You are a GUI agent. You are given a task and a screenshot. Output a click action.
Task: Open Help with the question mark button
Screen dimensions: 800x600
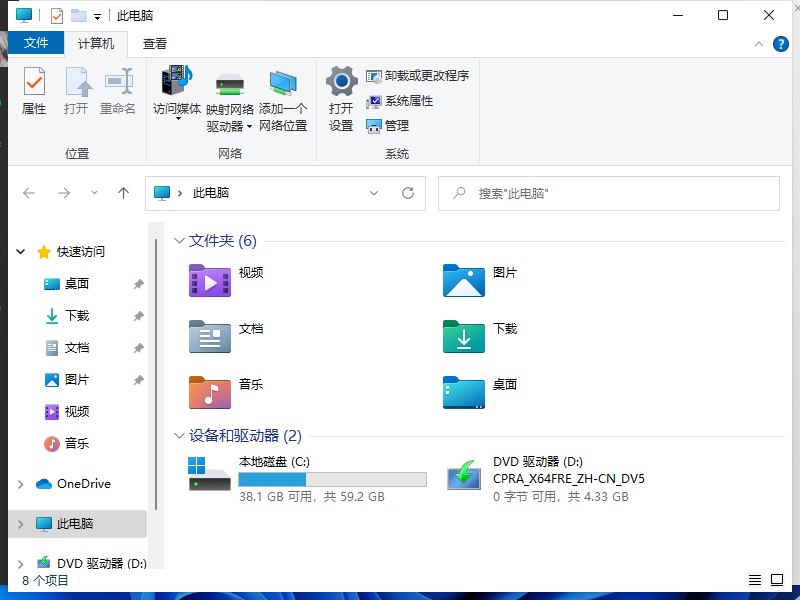click(781, 43)
